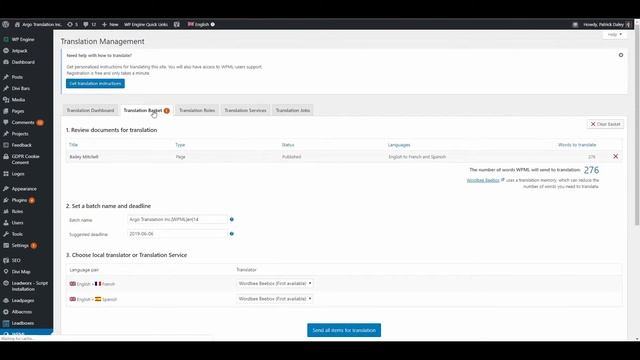Click Get translation instructions button

(95, 84)
